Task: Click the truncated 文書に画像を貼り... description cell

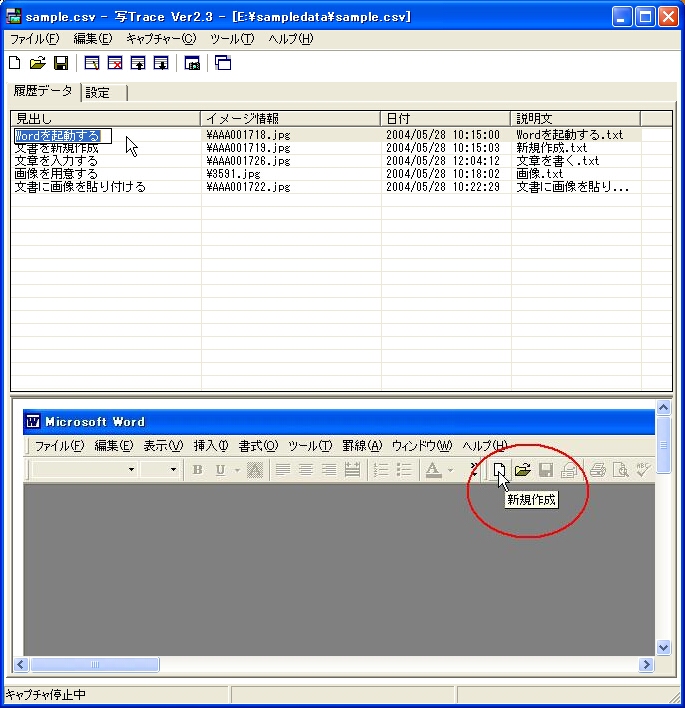Action: [573, 187]
